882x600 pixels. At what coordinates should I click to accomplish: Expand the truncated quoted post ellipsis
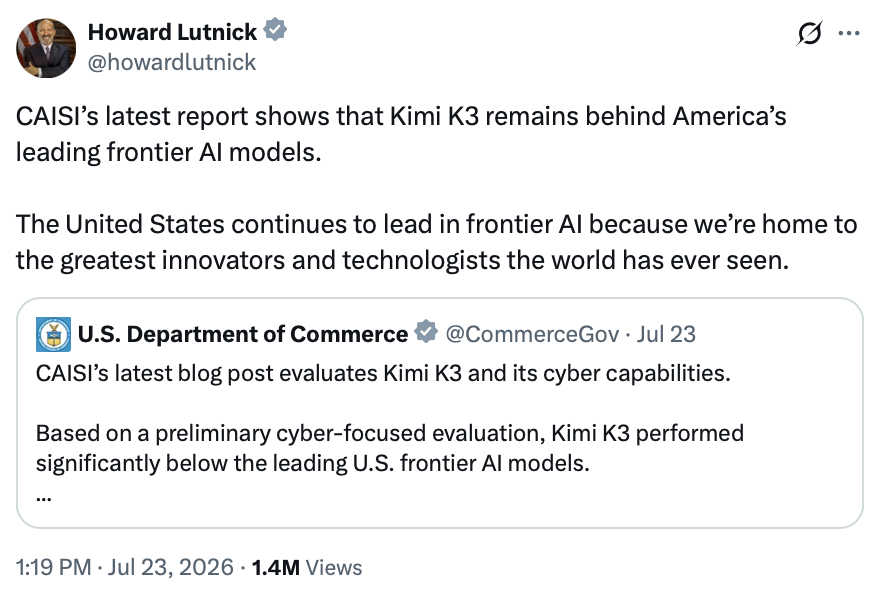[x=44, y=498]
